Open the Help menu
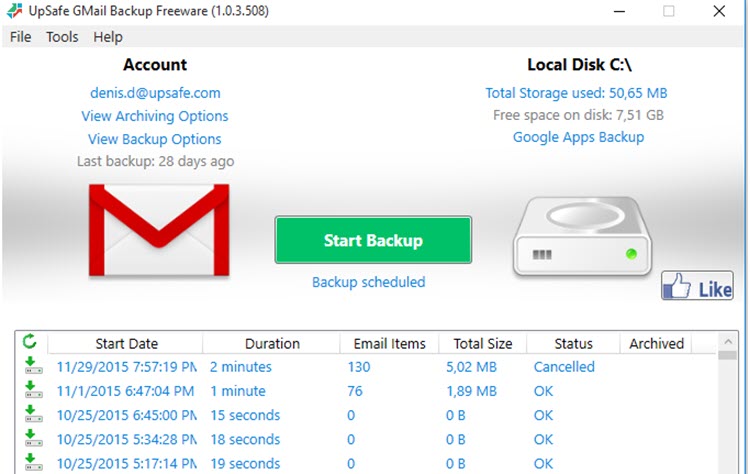 108,37
